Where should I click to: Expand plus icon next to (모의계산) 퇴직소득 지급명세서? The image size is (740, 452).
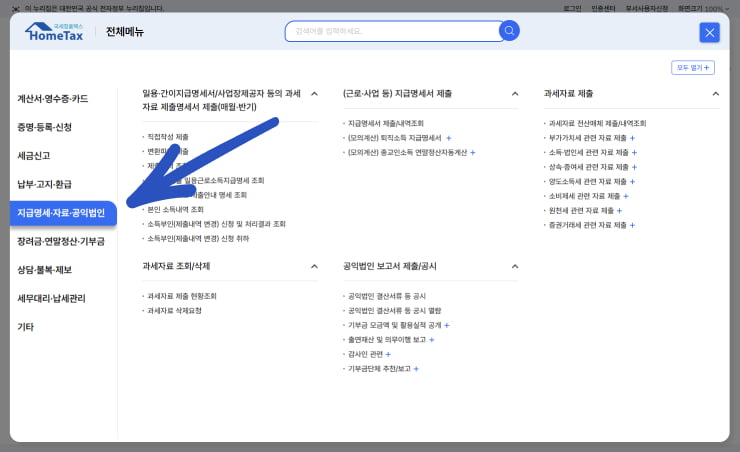pyautogui.click(x=449, y=138)
